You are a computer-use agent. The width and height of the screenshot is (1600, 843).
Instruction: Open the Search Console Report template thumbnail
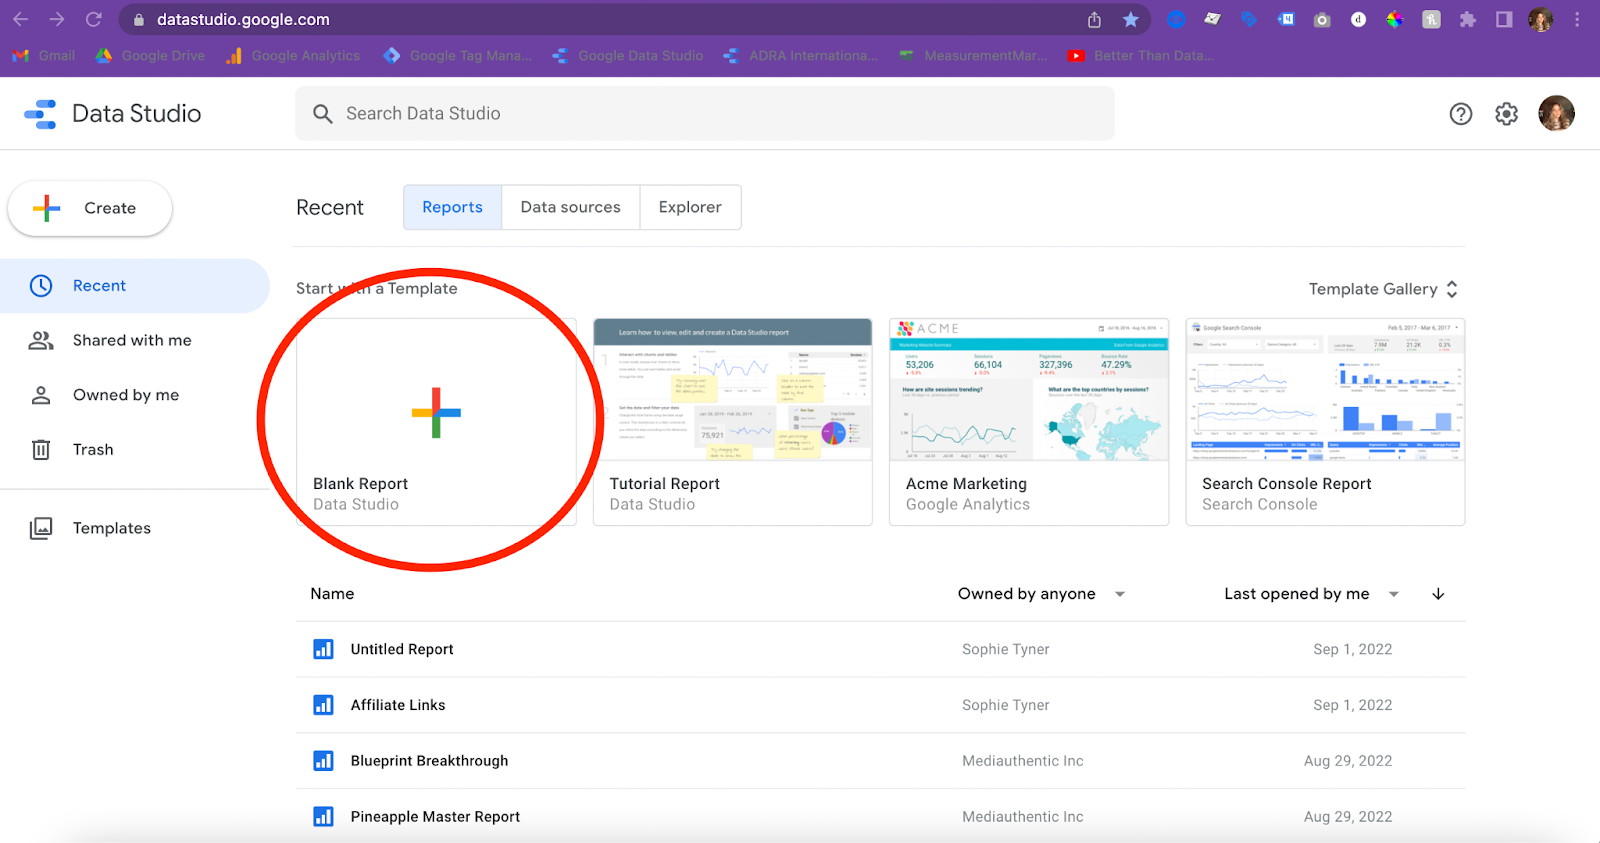[x=1325, y=390]
